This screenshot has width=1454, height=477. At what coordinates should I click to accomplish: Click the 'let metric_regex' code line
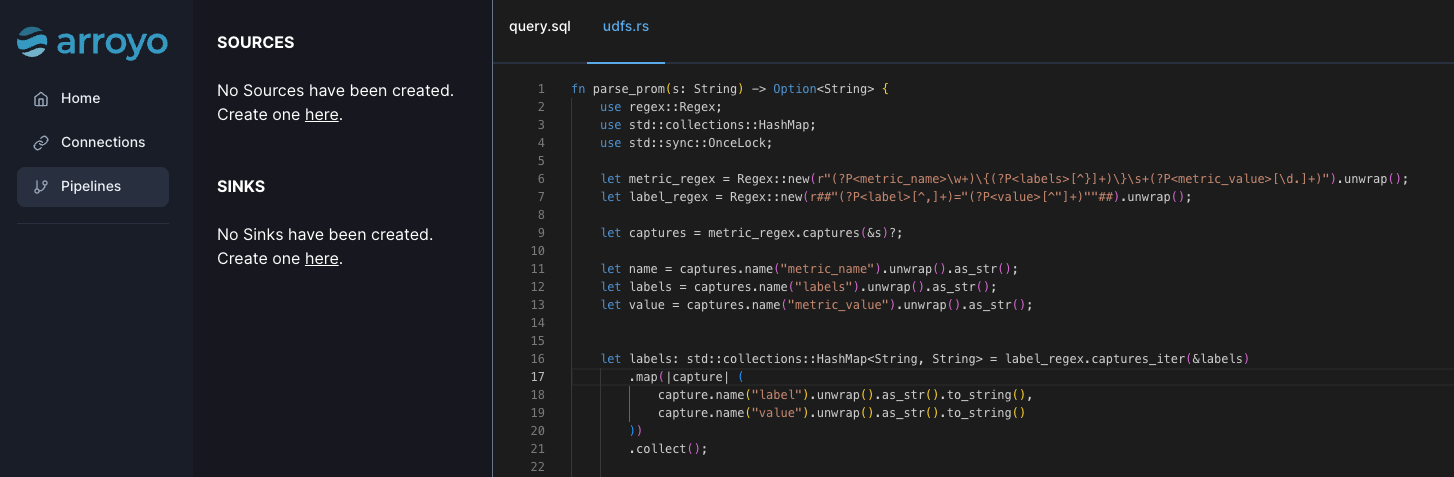[1004, 179]
